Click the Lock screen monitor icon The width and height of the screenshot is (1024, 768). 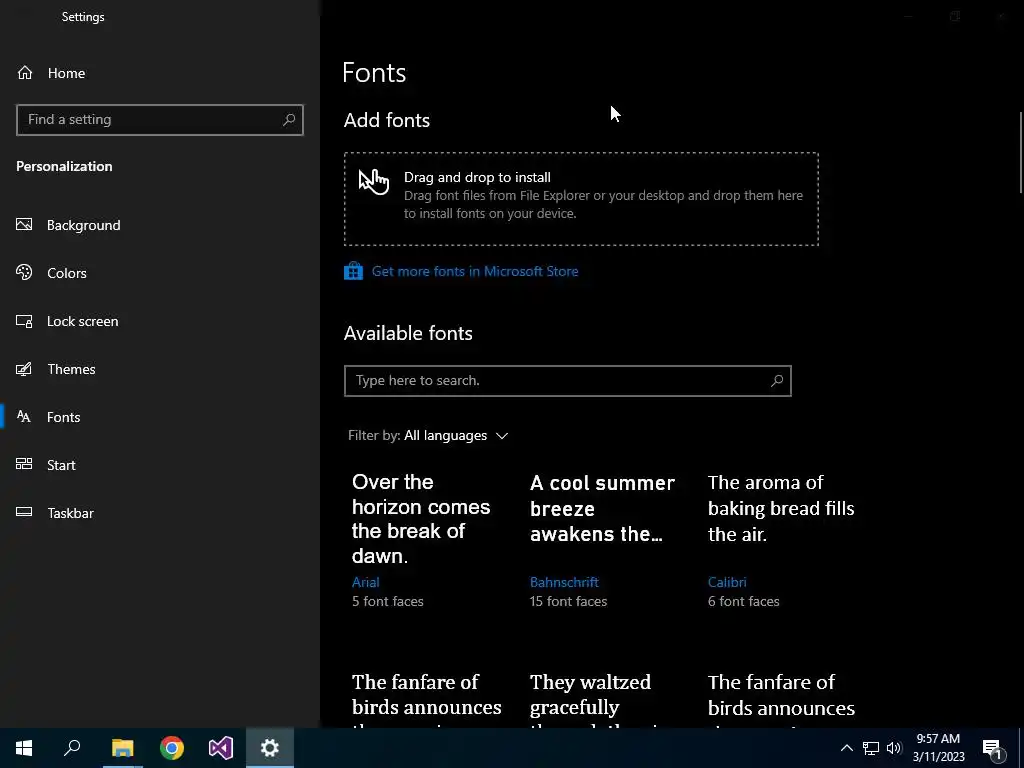(24, 321)
